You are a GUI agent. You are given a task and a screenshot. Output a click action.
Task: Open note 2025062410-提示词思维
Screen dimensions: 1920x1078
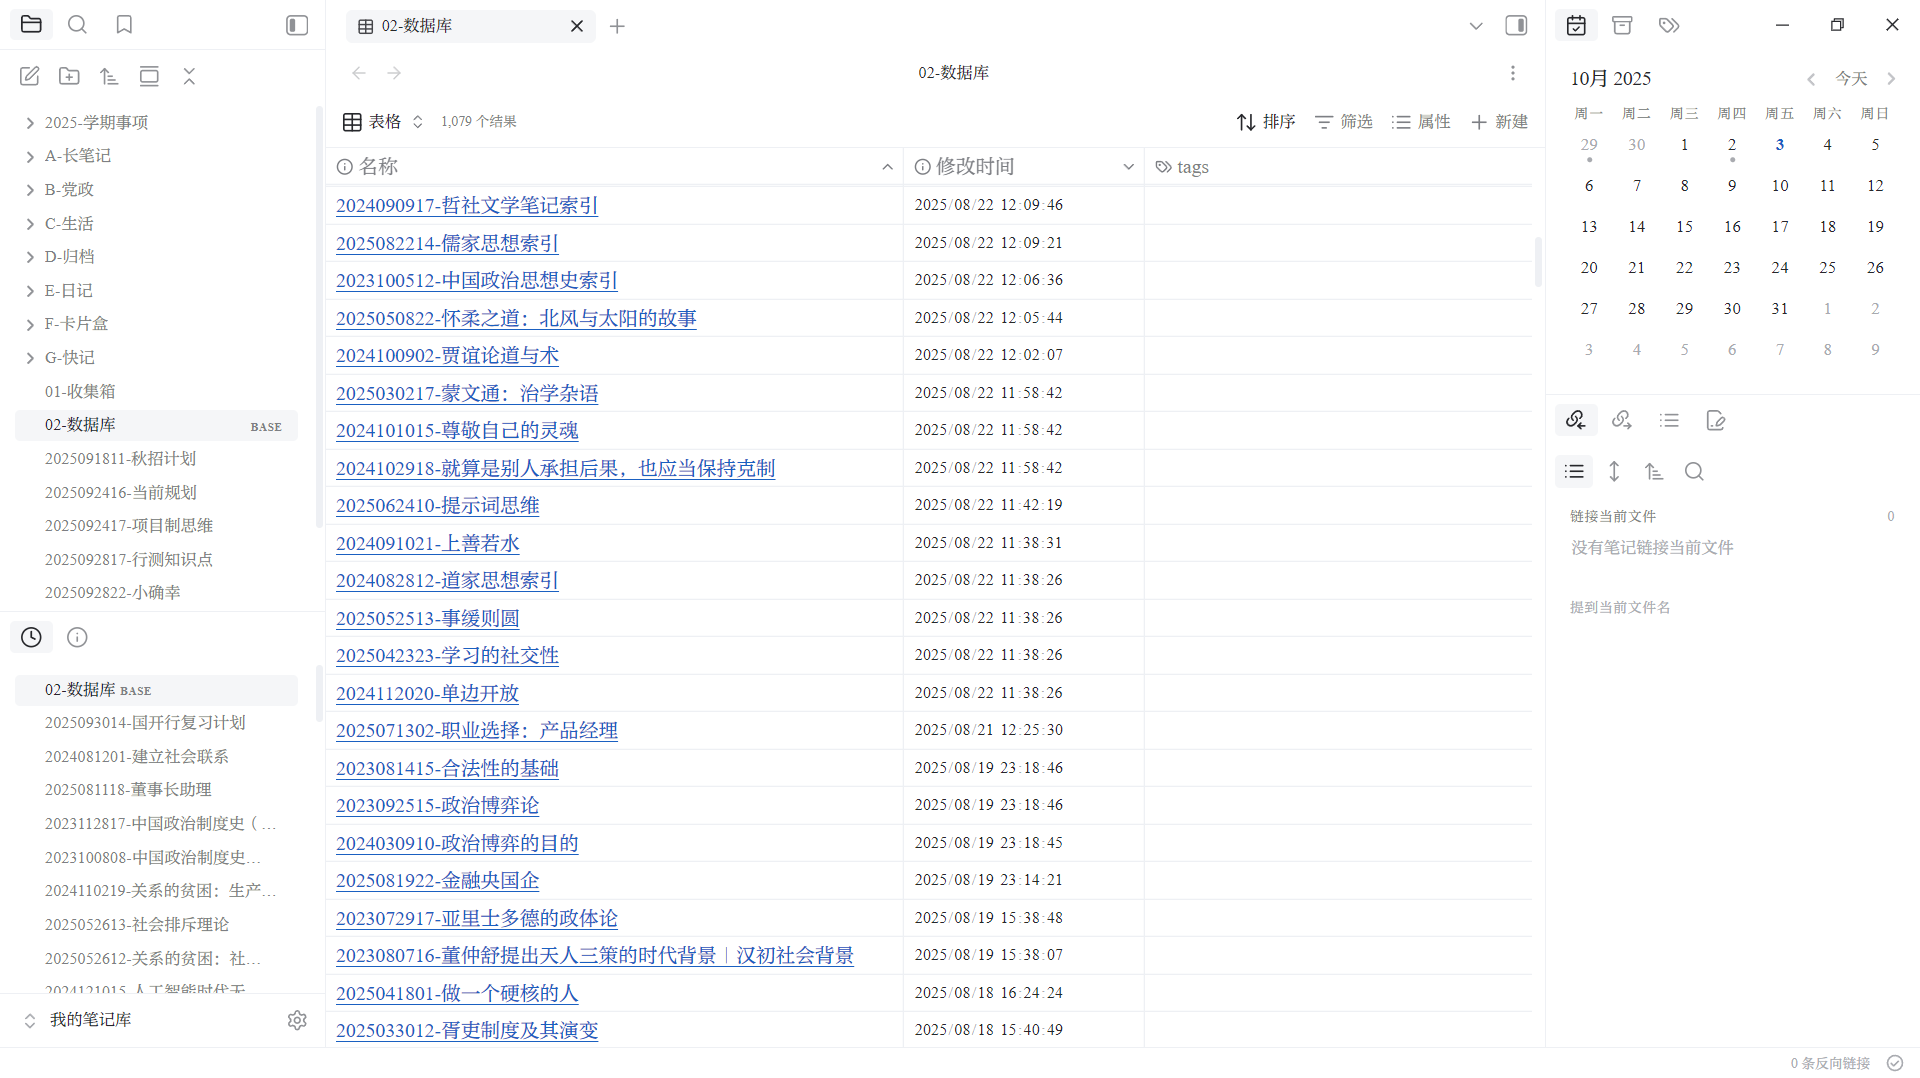pos(437,506)
